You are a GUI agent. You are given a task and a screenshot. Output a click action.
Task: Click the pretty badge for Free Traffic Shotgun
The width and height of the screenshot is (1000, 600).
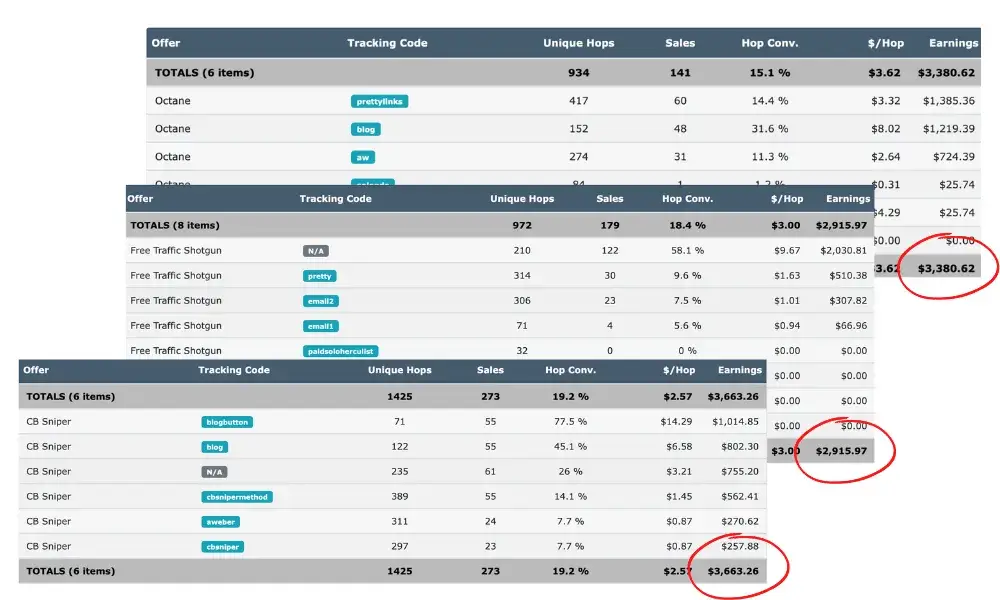click(321, 275)
